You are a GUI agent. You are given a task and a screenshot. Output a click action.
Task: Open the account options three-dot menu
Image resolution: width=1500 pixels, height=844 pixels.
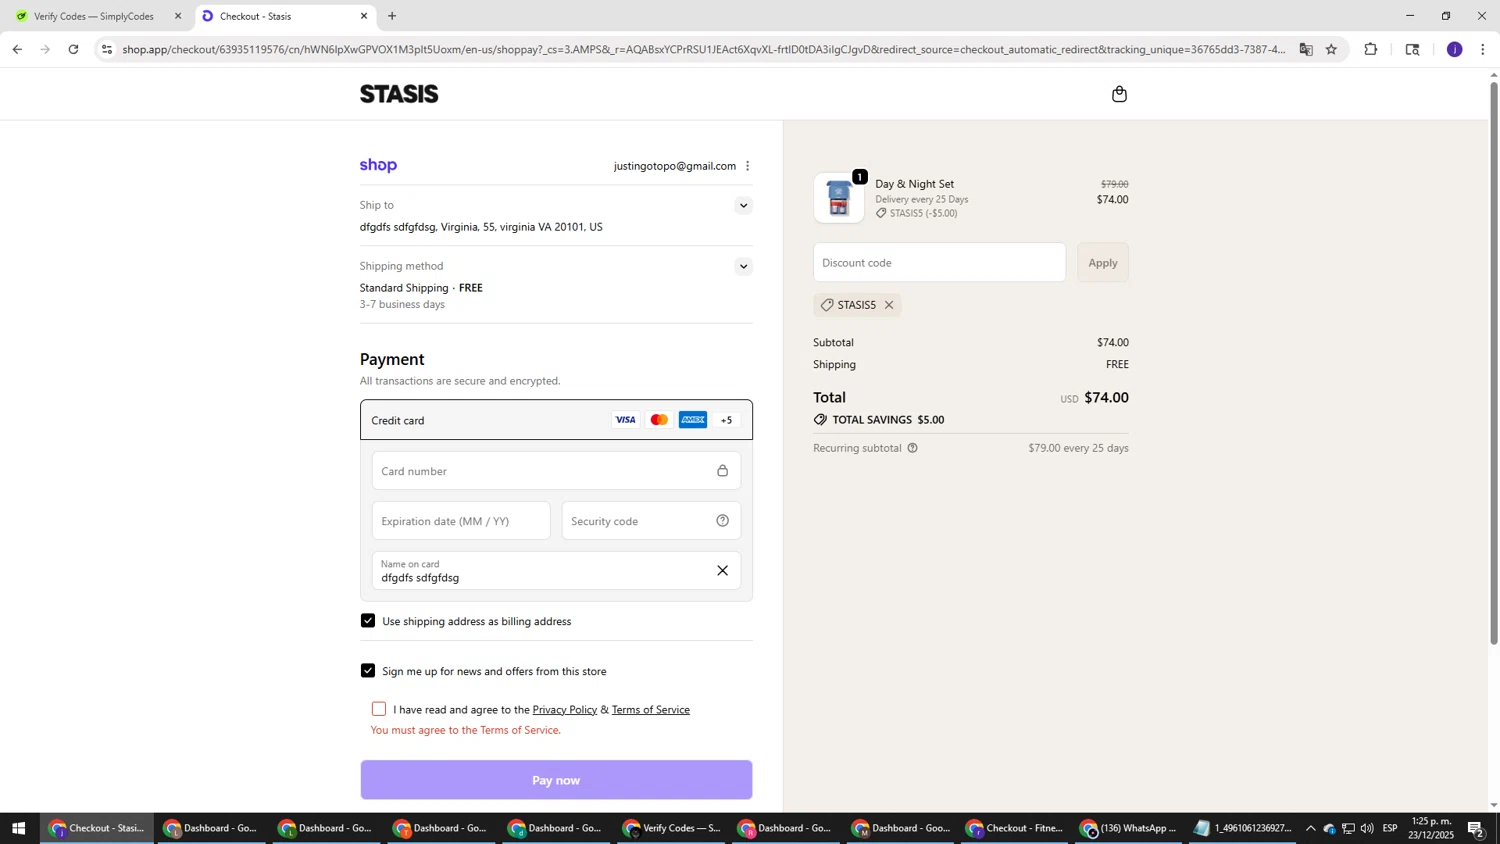pyautogui.click(x=747, y=166)
